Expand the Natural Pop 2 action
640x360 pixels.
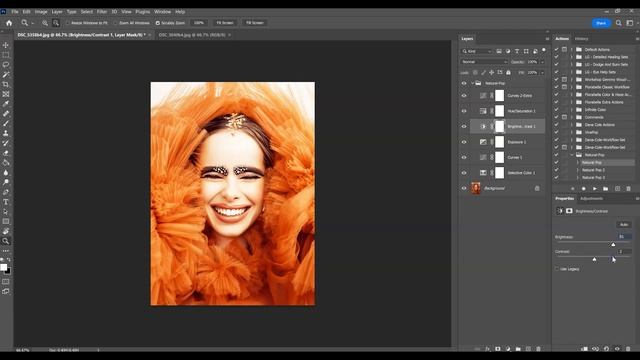[578, 170]
